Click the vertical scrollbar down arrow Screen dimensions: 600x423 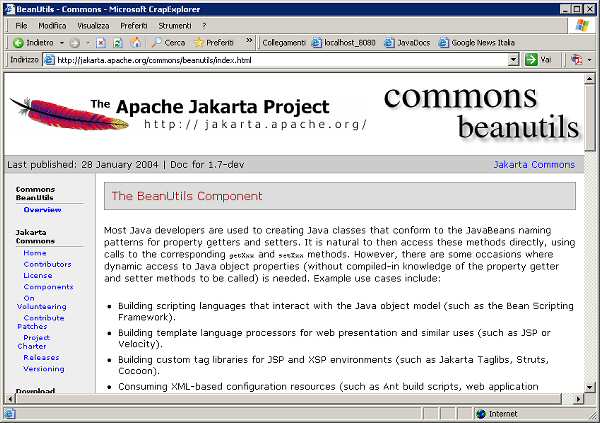pyautogui.click(x=589, y=387)
